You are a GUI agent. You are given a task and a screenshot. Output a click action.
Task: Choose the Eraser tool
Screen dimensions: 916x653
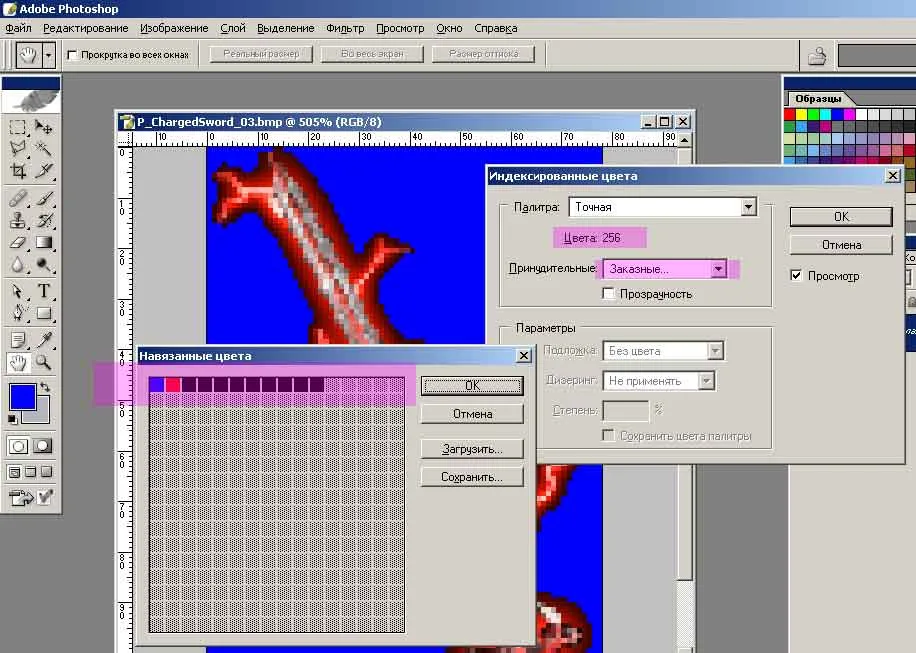(18, 242)
